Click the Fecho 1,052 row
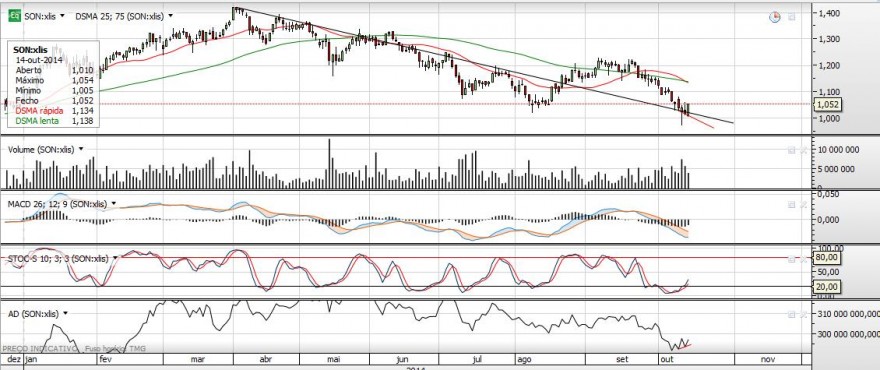Screen dimensions: 880x370 [54, 101]
